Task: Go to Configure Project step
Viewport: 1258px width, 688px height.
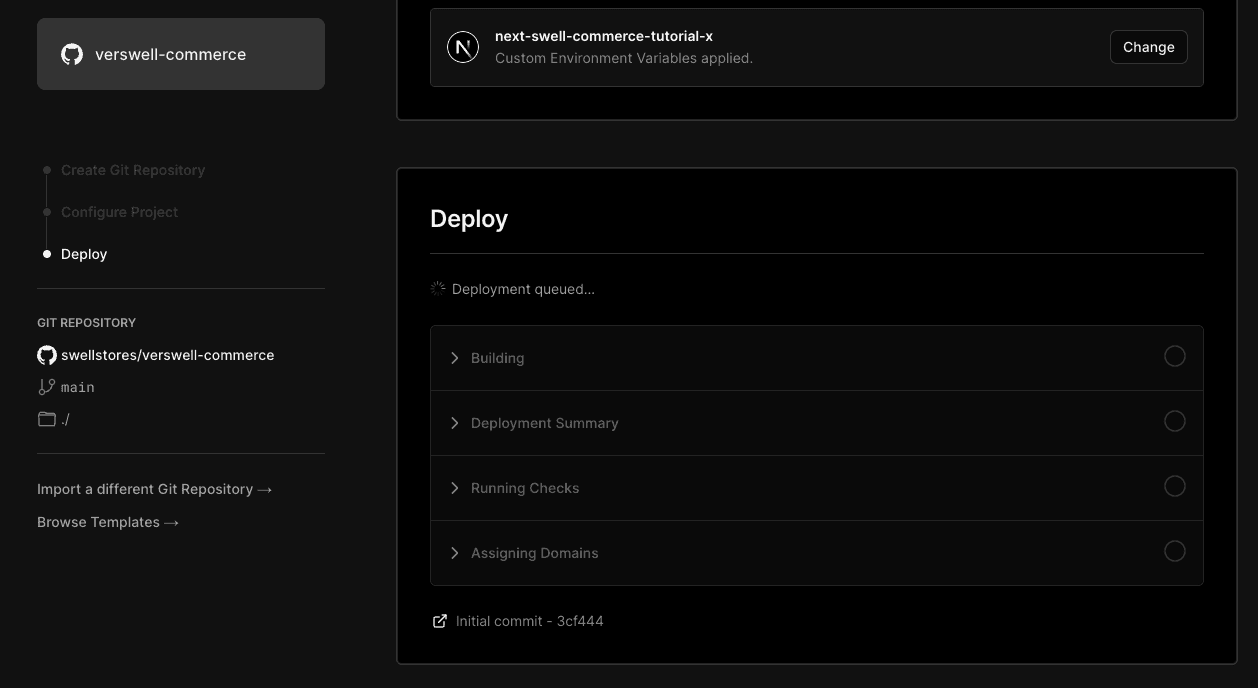Action: [119, 212]
